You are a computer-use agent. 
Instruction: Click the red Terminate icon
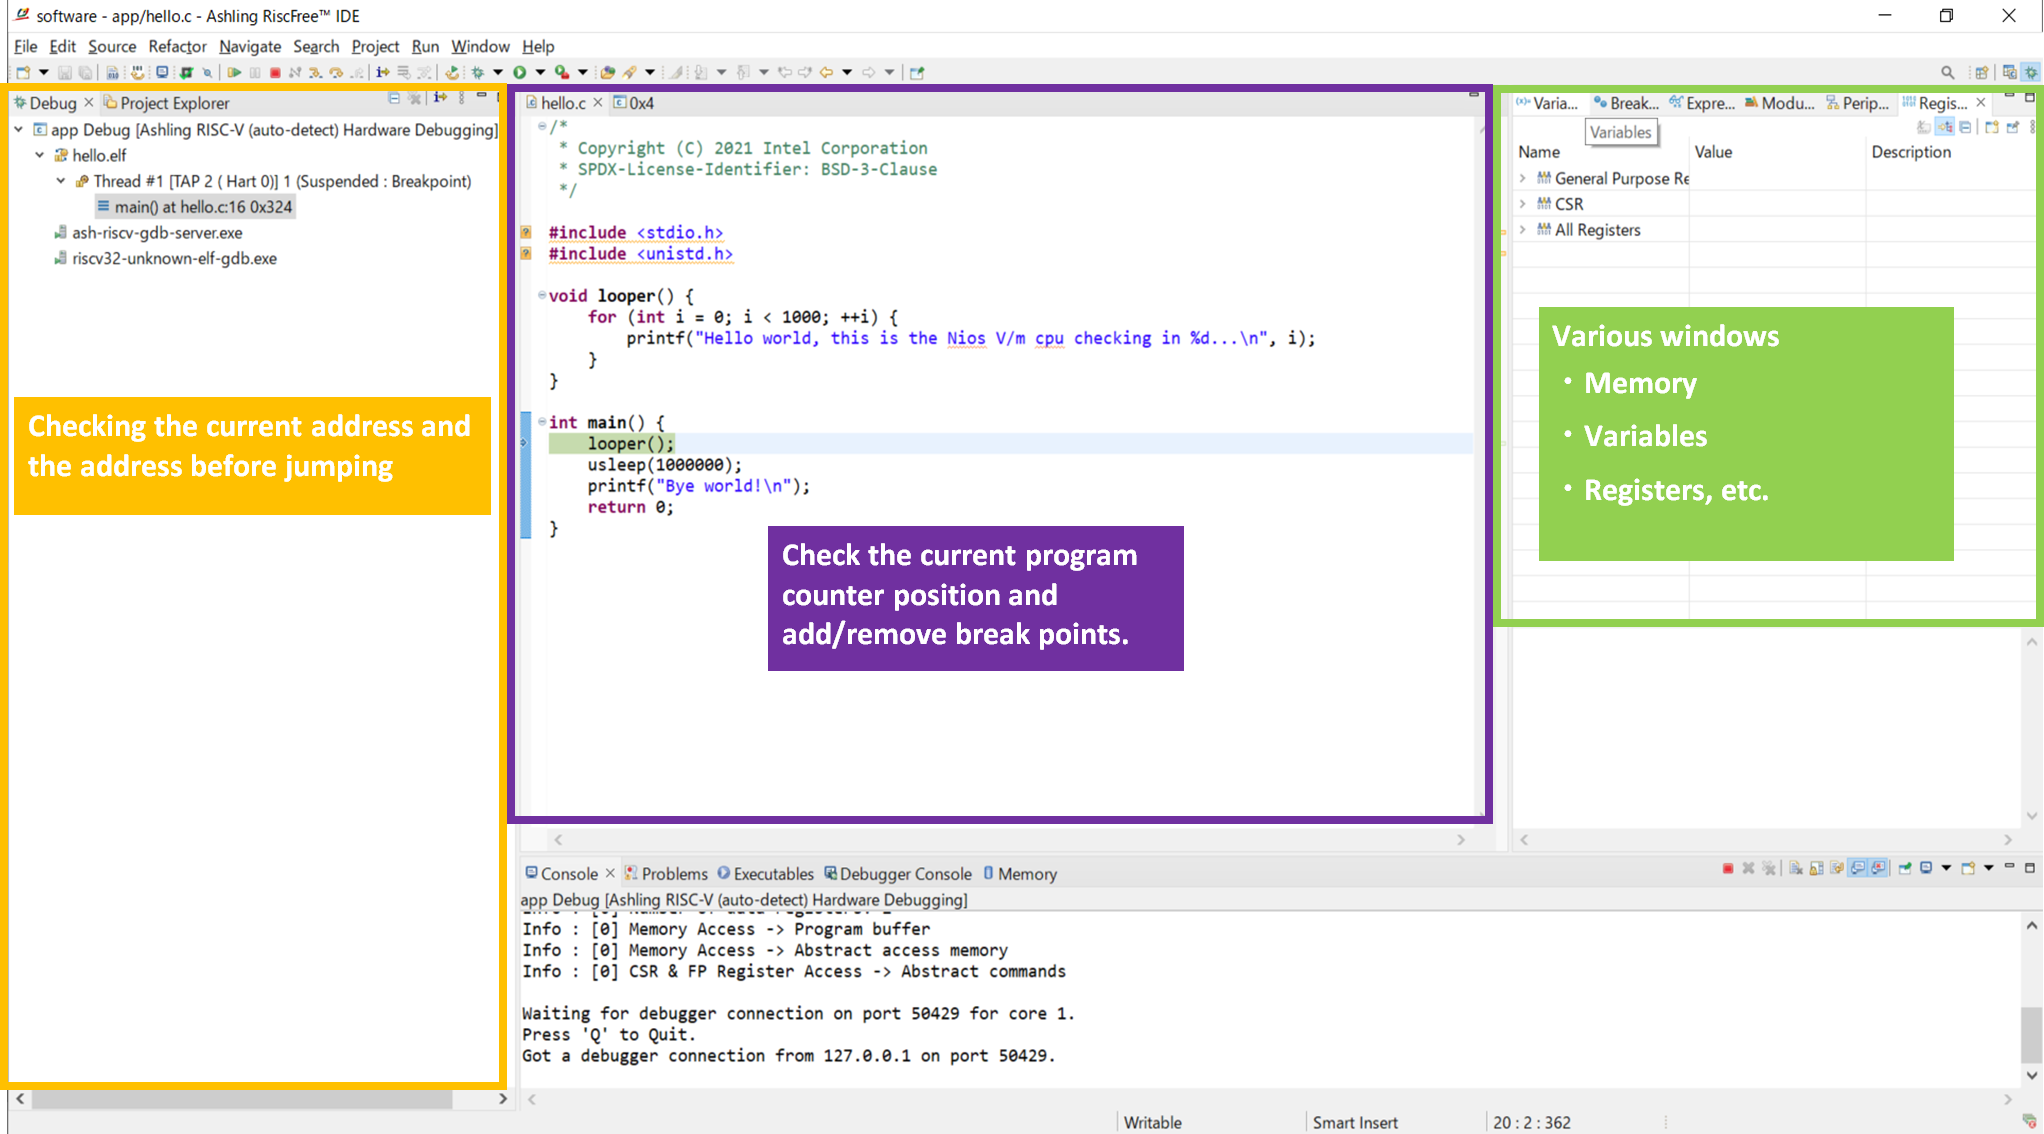[x=274, y=72]
